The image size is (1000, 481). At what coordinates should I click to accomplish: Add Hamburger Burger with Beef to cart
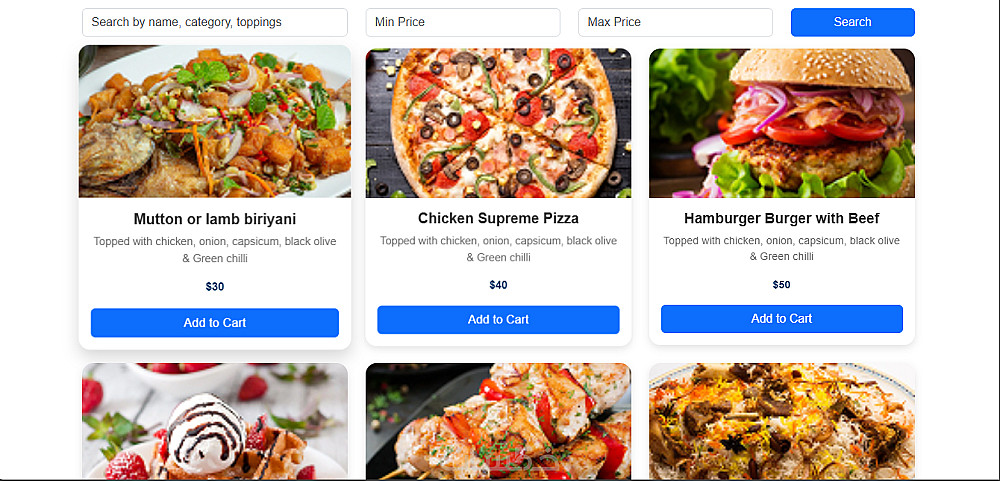[782, 319]
